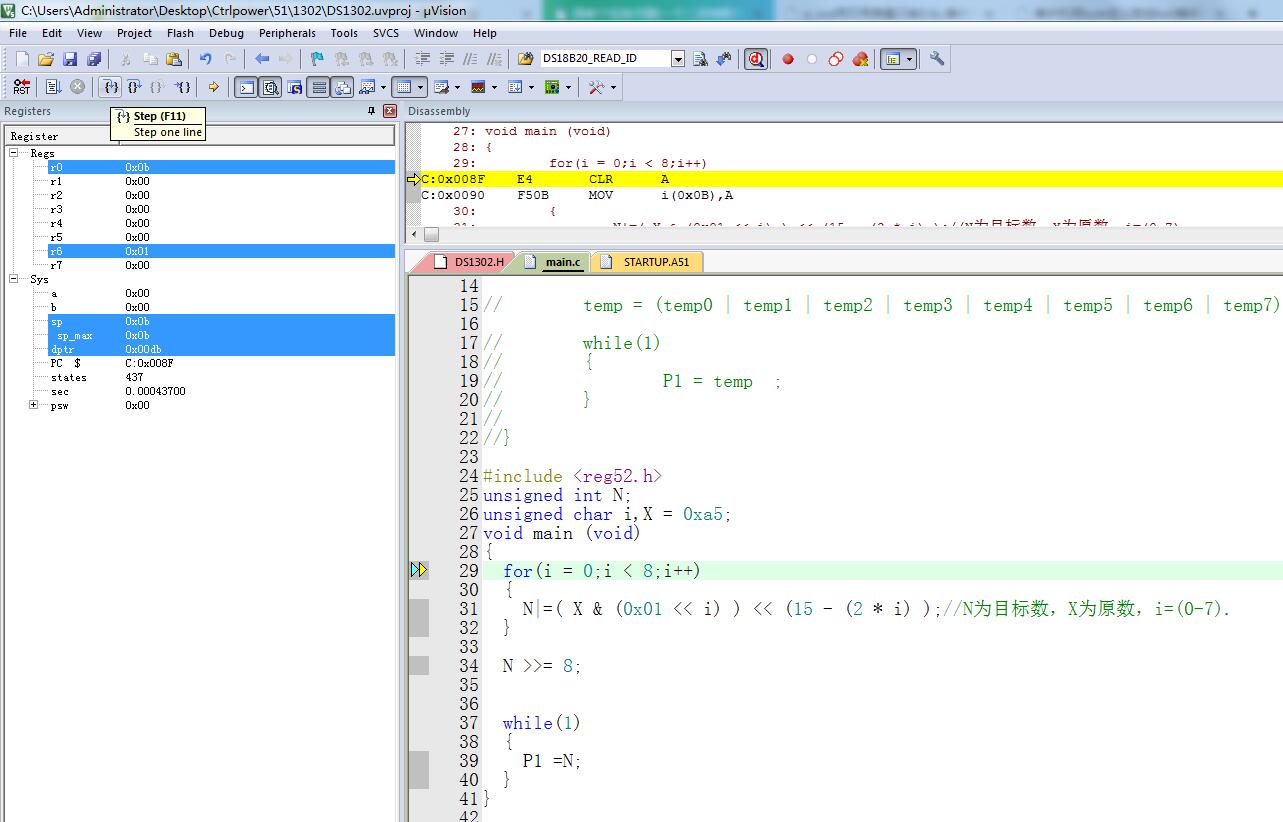Close the Registers panel
Viewport: 1283px width, 822px height.
pyautogui.click(x=389, y=111)
